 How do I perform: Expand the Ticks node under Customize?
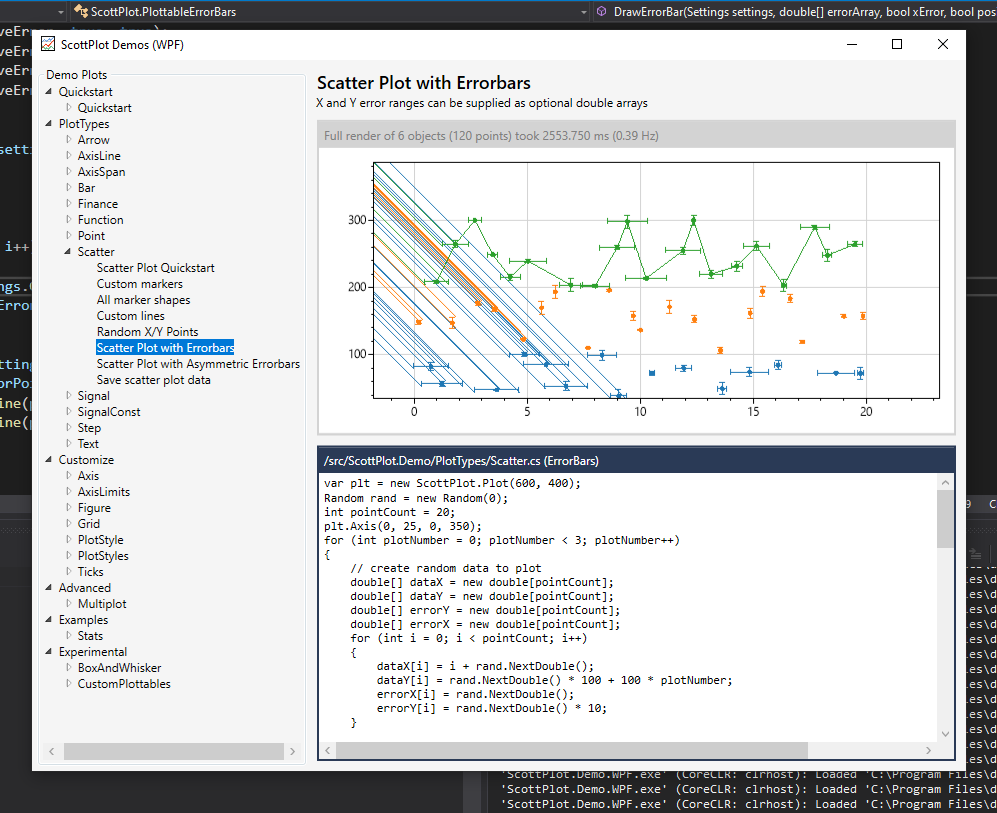pyautogui.click(x=69, y=571)
